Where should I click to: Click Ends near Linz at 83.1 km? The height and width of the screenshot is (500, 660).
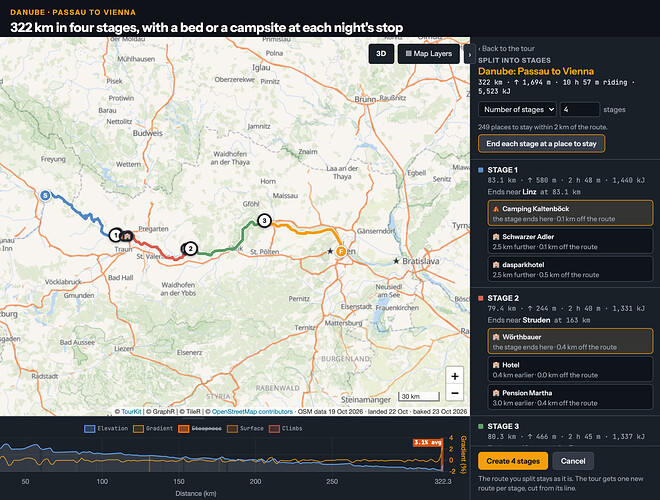[534, 192]
